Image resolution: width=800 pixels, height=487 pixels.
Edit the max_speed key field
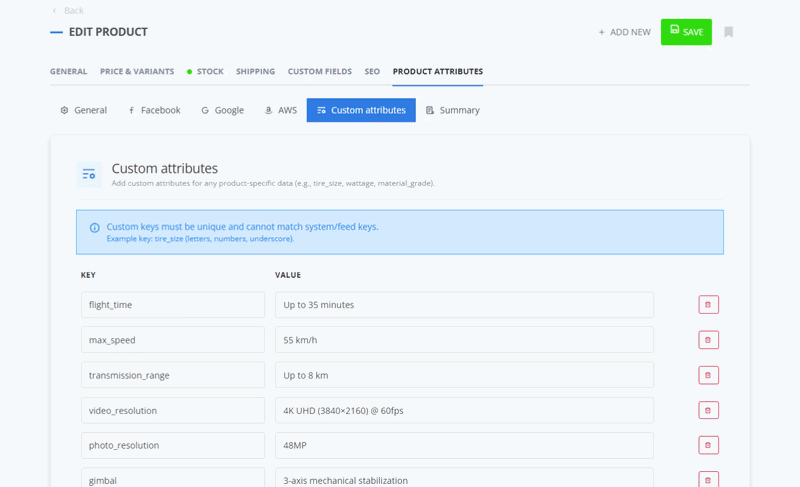click(x=173, y=340)
